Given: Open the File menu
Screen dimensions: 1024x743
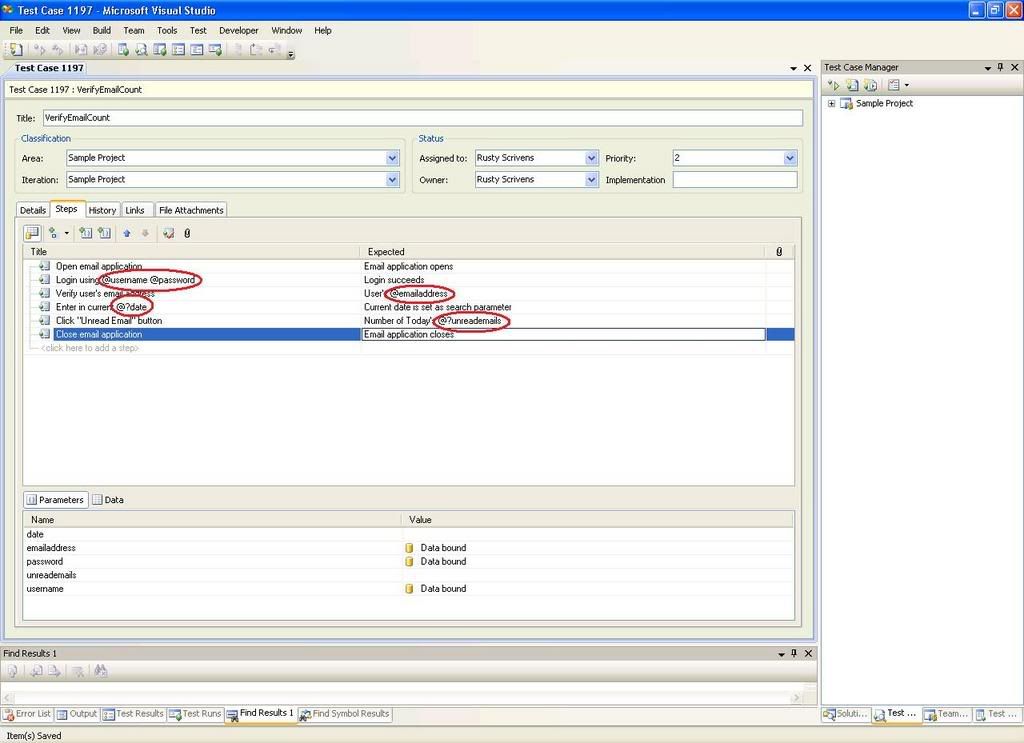Looking at the screenshot, I should [16, 30].
